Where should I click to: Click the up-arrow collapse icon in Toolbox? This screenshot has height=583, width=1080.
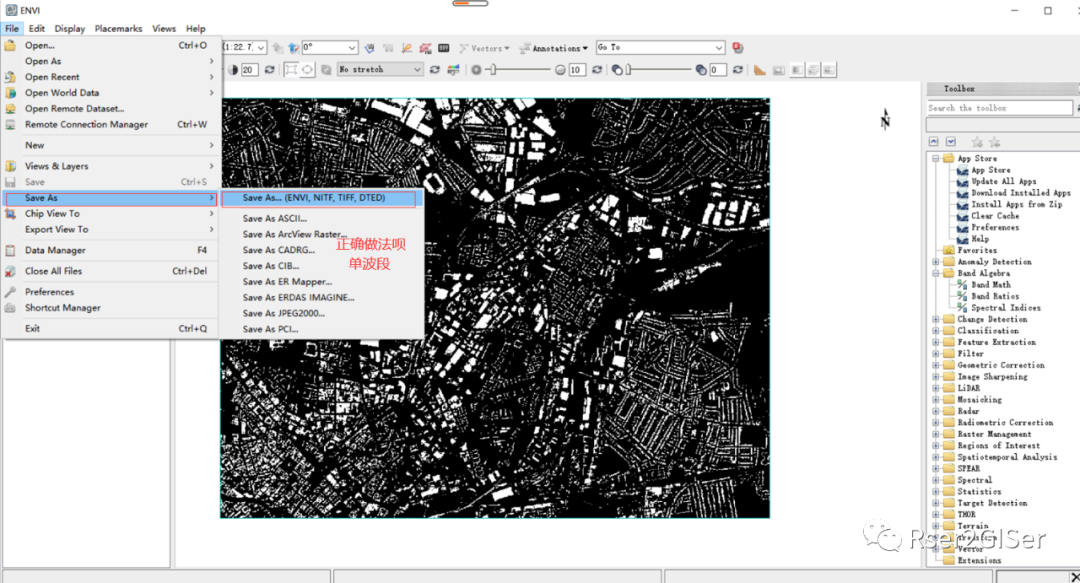point(933,141)
